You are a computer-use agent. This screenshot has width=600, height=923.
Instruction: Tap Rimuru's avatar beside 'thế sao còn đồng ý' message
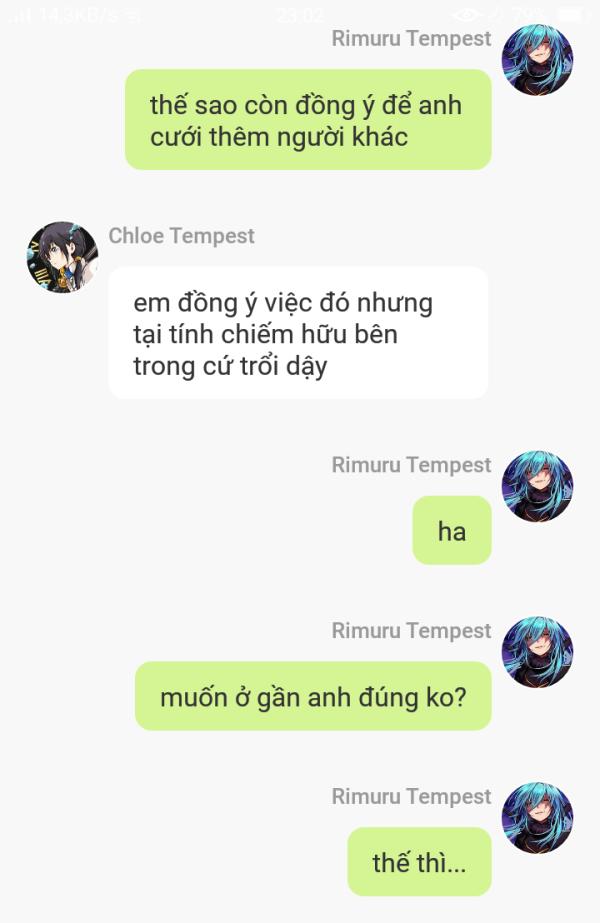[x=537, y=60]
